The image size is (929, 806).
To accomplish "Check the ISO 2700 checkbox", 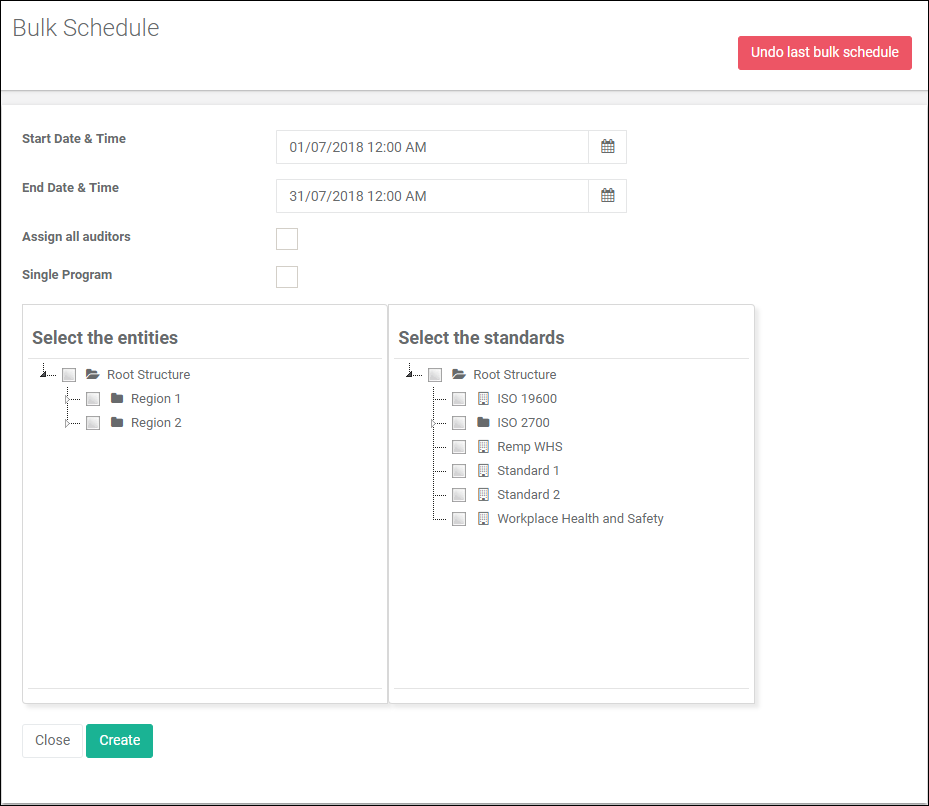I will pyautogui.click(x=458, y=422).
